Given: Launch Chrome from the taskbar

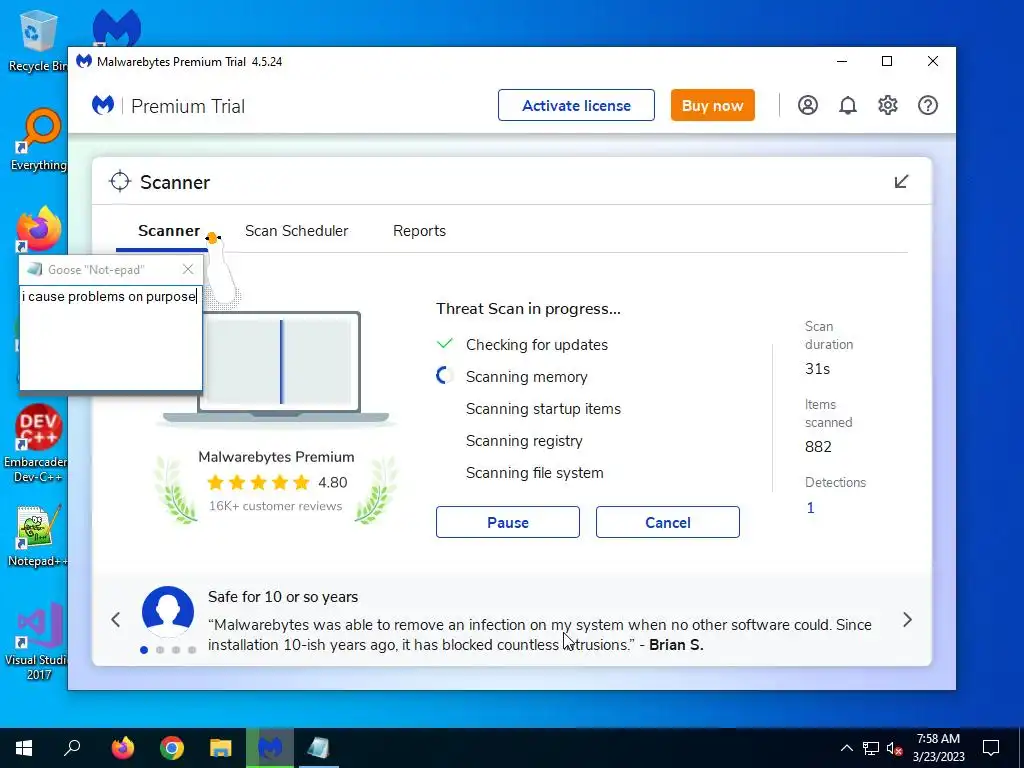Looking at the screenshot, I should point(172,748).
